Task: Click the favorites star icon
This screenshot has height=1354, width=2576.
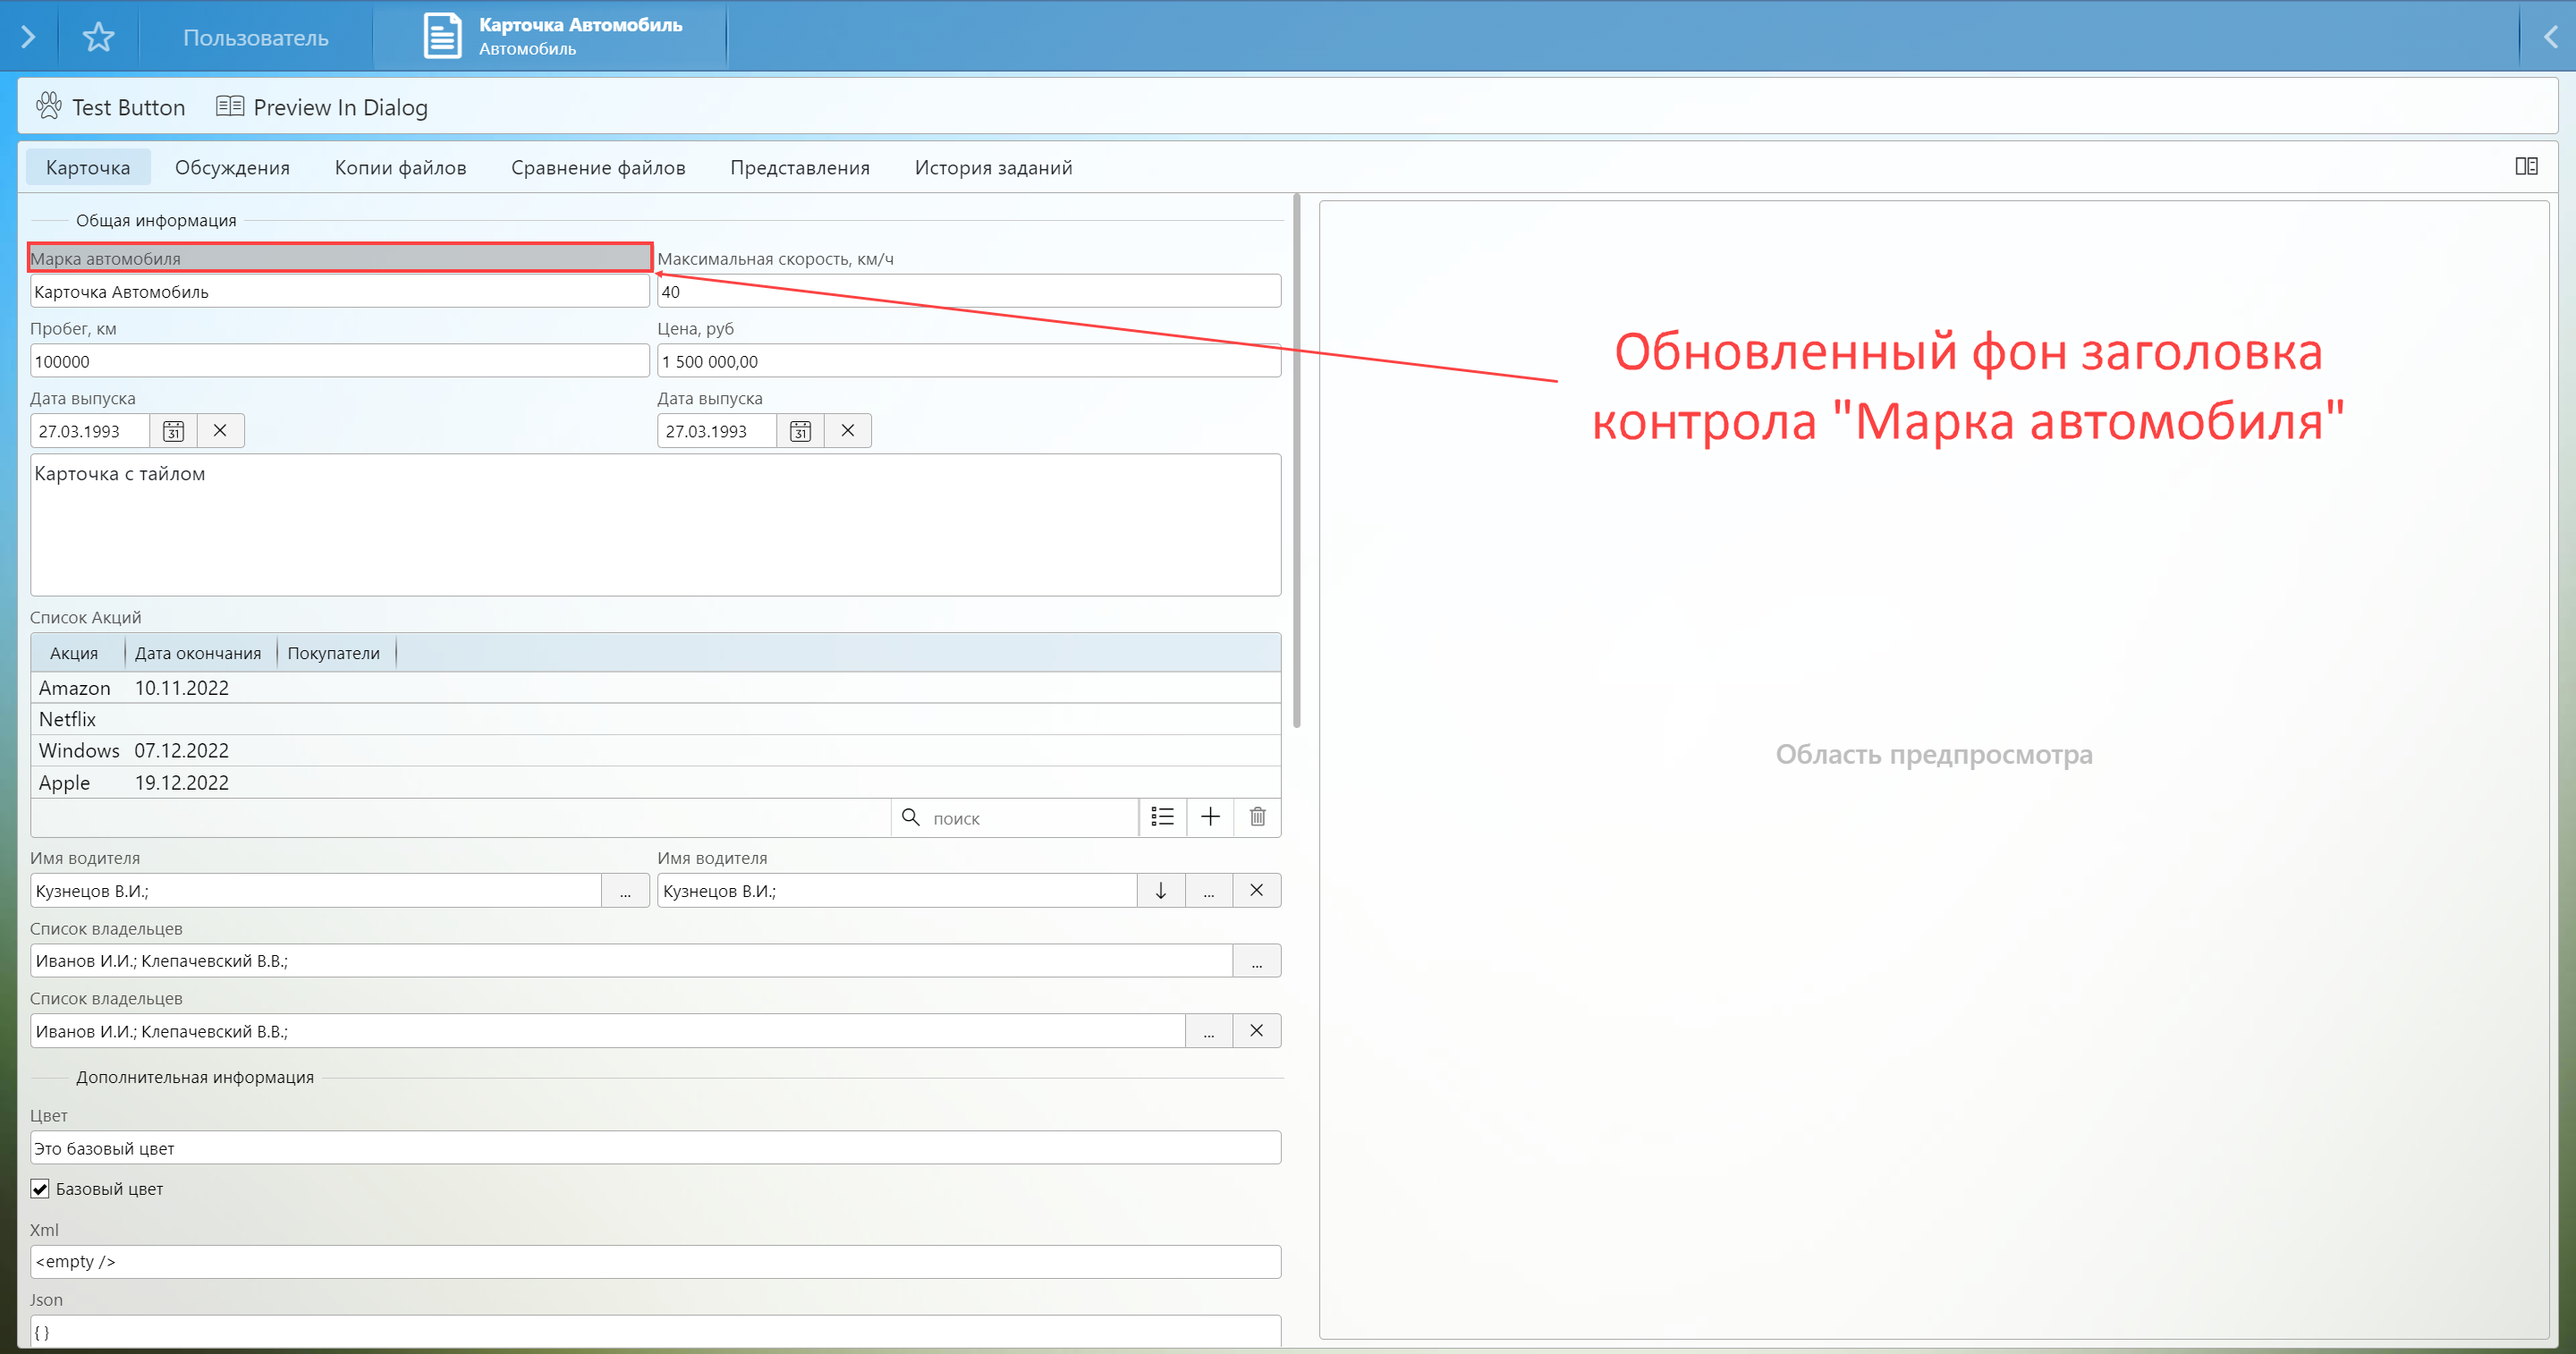Action: click(98, 37)
